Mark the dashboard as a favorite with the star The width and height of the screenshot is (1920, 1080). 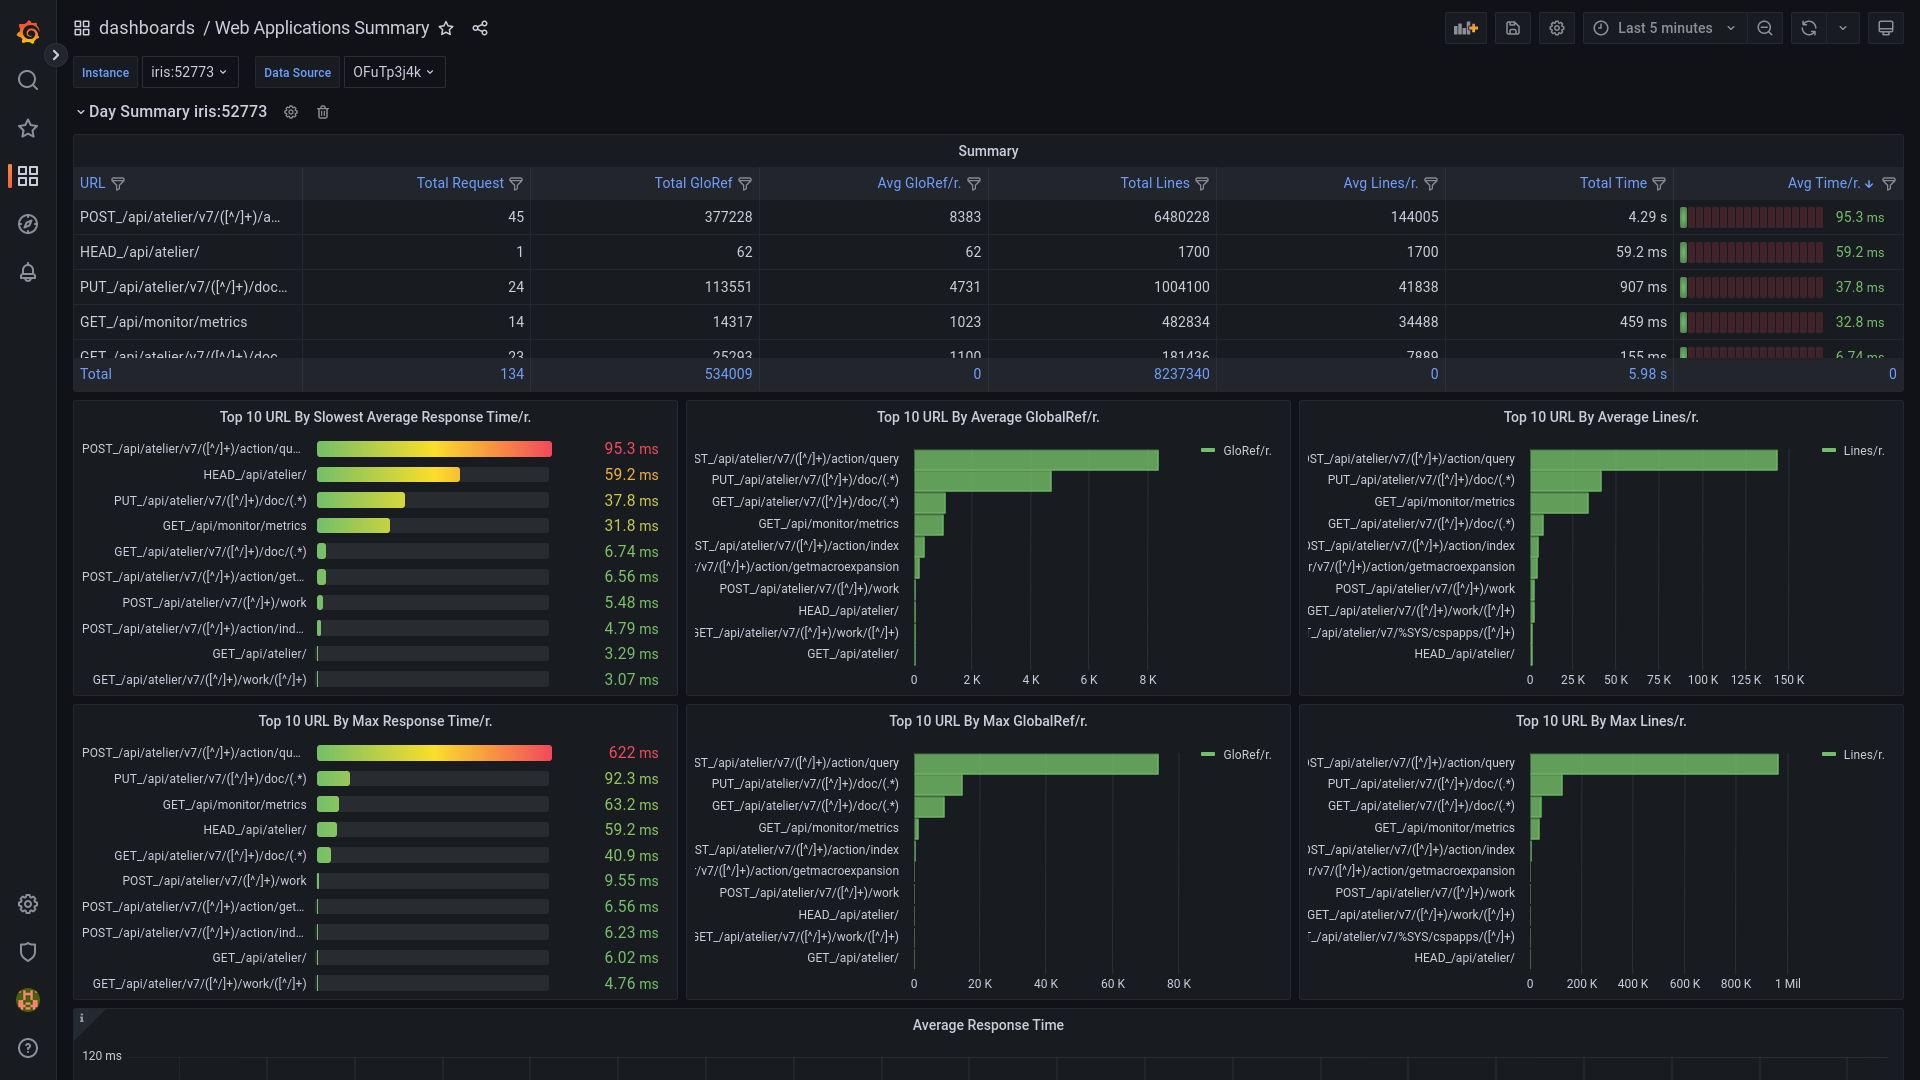click(x=446, y=28)
